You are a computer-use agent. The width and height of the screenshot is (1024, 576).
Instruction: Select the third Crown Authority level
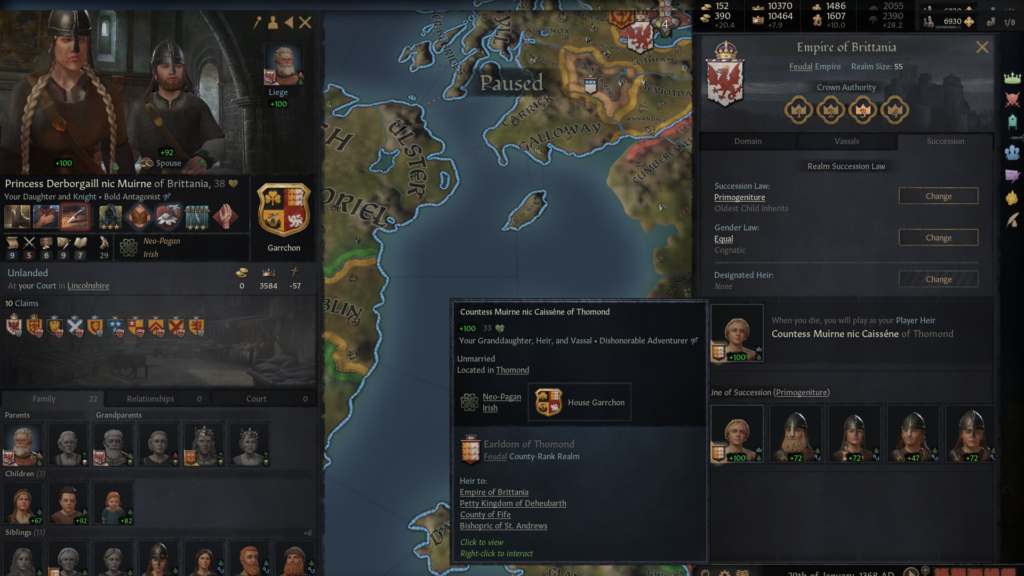[x=863, y=110]
